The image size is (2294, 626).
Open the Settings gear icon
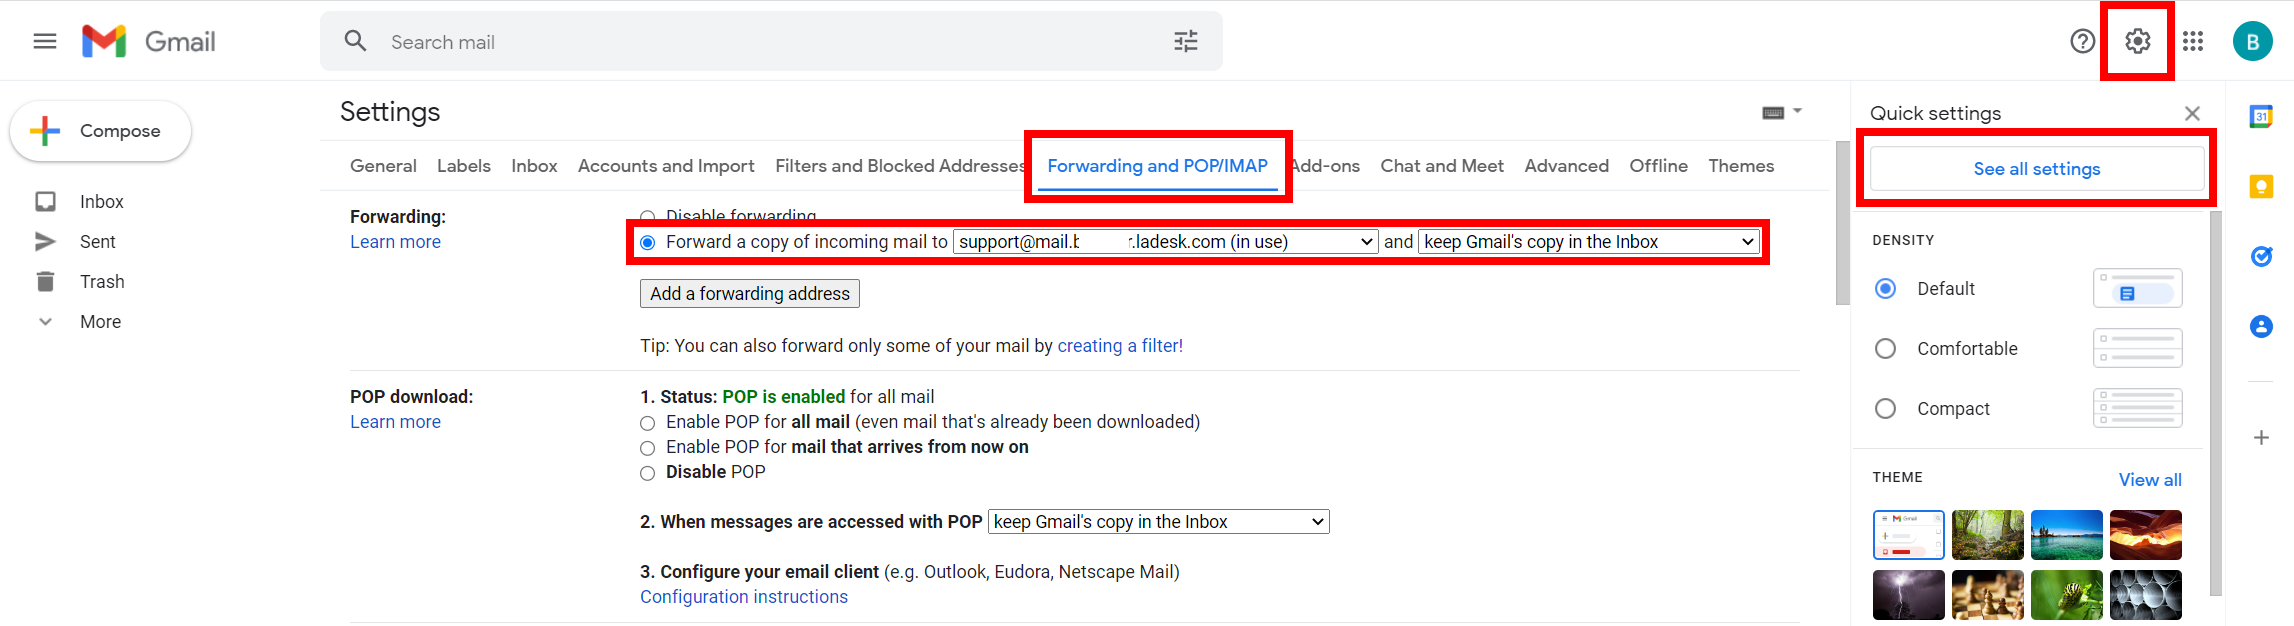(x=2137, y=41)
